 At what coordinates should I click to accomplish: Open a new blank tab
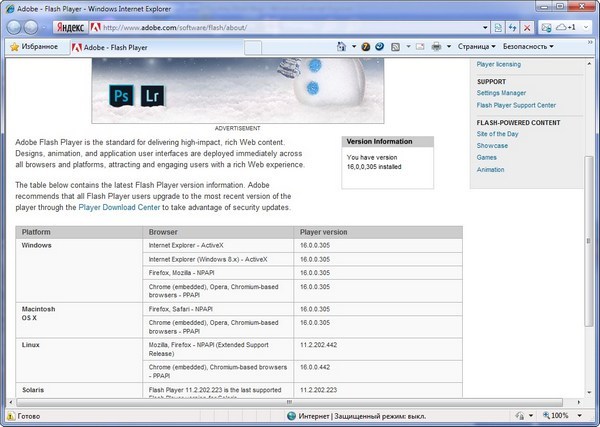(253, 48)
